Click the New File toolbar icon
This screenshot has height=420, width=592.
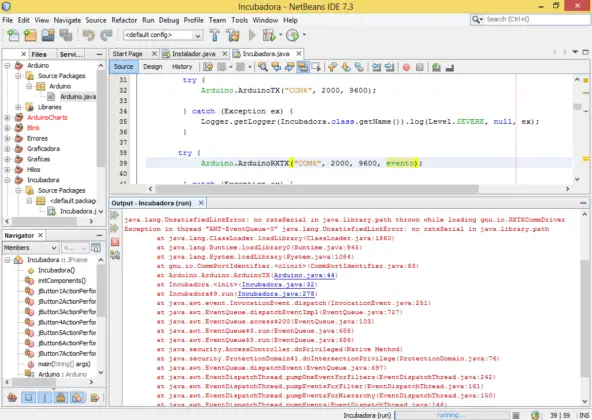coord(13,35)
